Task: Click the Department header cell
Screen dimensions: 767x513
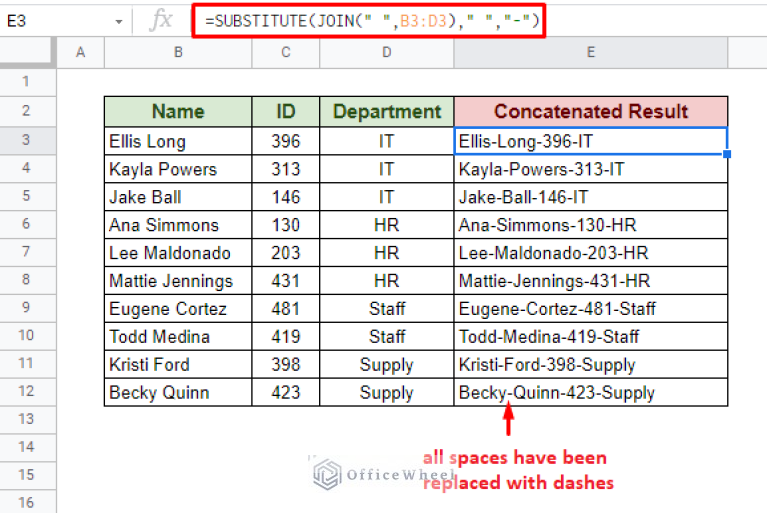Action: pyautogui.click(x=386, y=112)
